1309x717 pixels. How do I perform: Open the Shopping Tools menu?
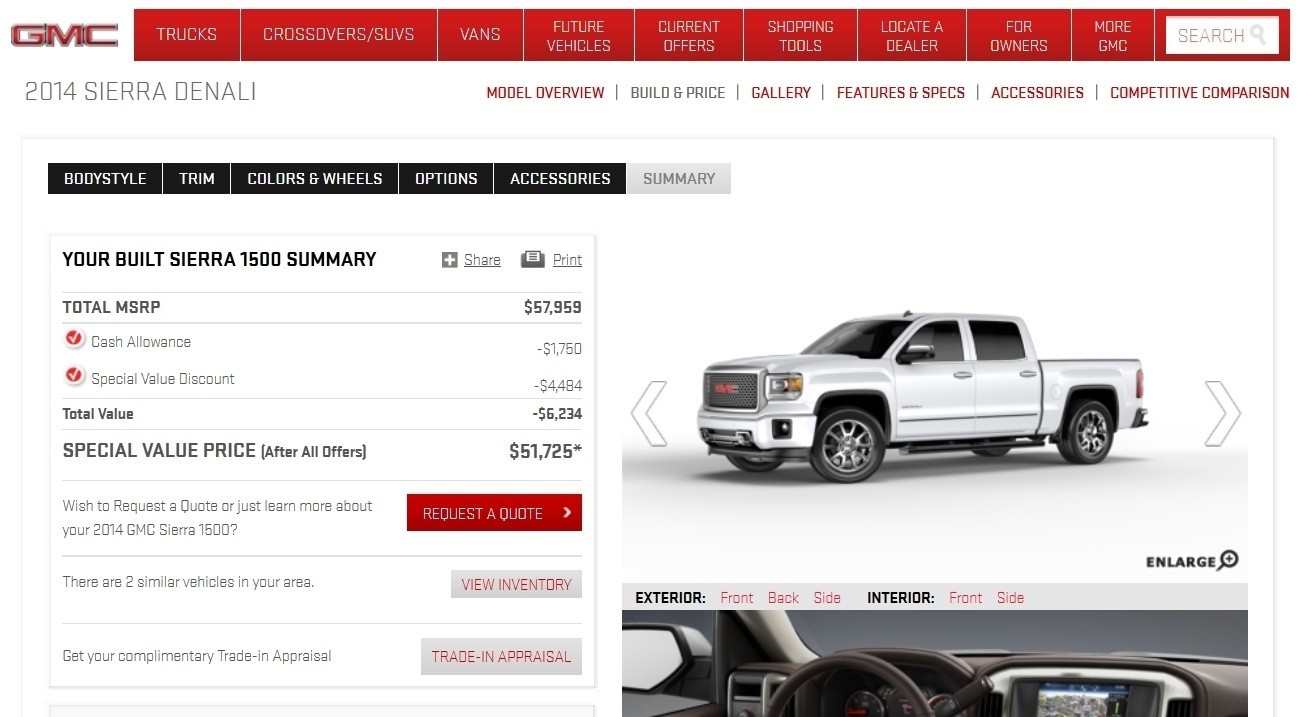tap(800, 35)
